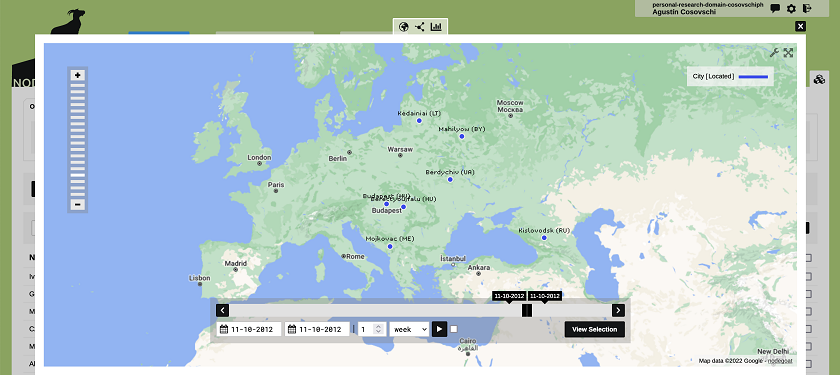Select the Kislovodsk (RU) city dot
The image size is (840, 375).
tap(544, 238)
